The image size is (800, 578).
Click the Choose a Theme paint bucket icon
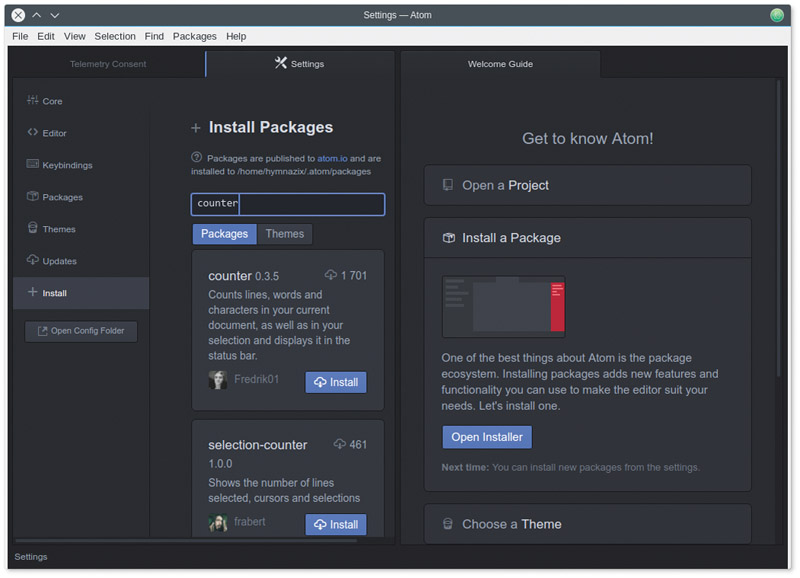[x=447, y=523]
